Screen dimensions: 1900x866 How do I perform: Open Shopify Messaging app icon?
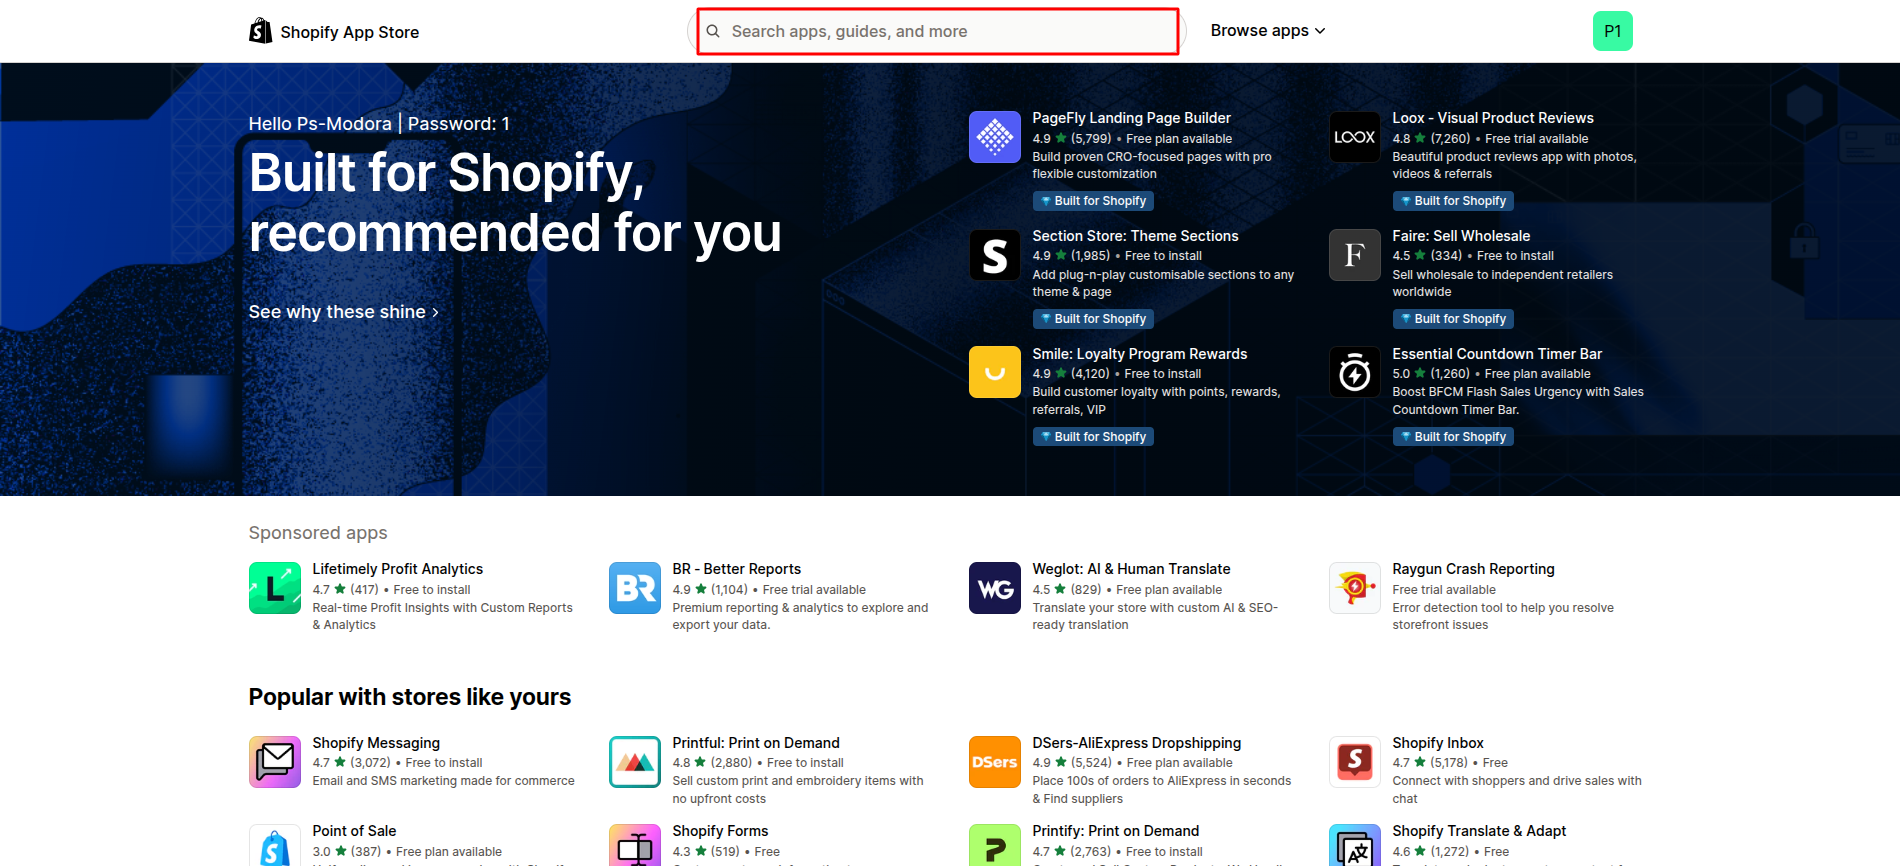[274, 762]
